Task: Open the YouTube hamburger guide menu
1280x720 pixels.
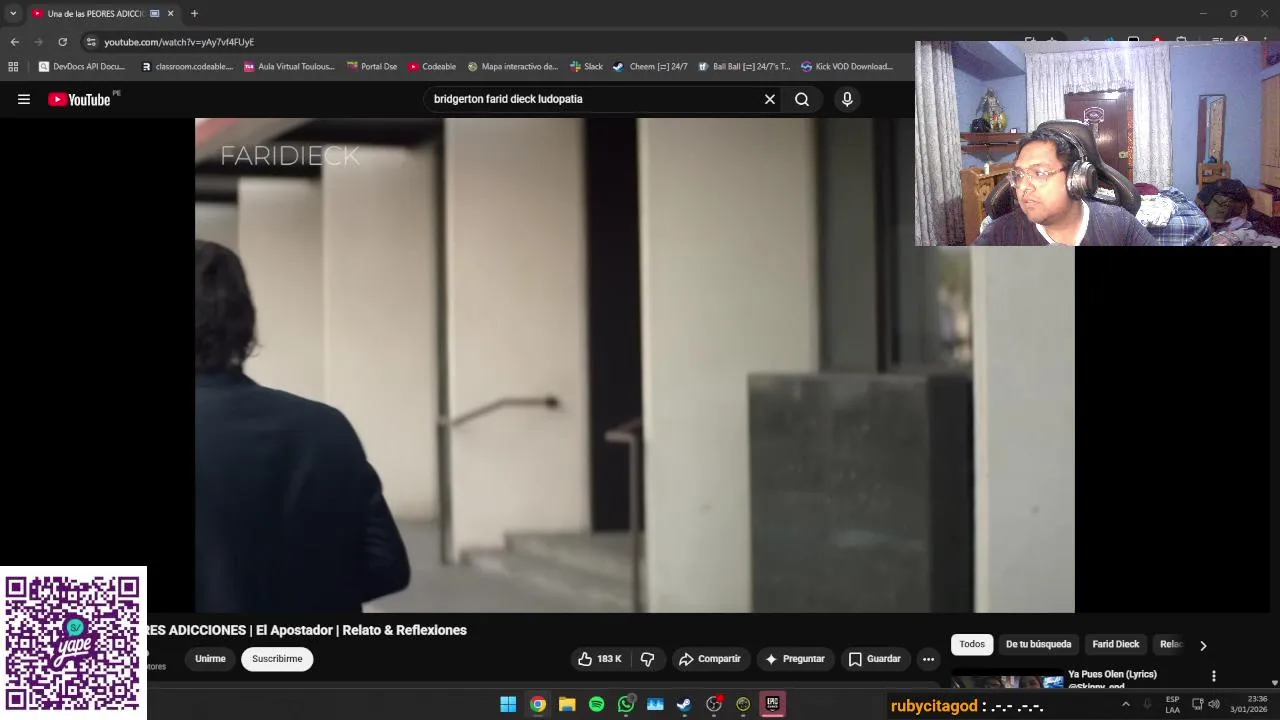Action: (x=24, y=99)
